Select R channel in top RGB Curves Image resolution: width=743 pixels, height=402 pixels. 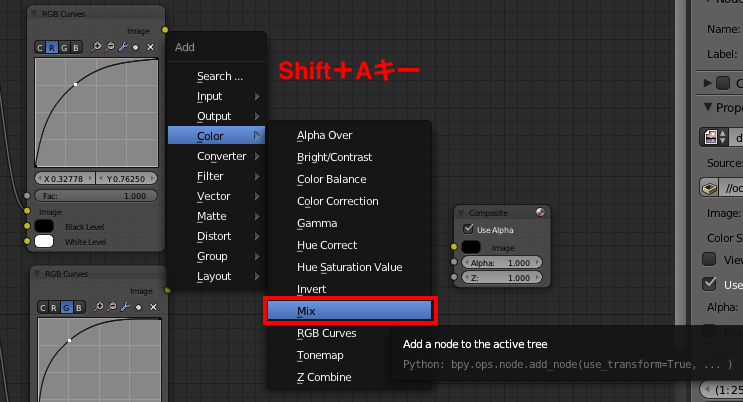pyautogui.click(x=52, y=47)
